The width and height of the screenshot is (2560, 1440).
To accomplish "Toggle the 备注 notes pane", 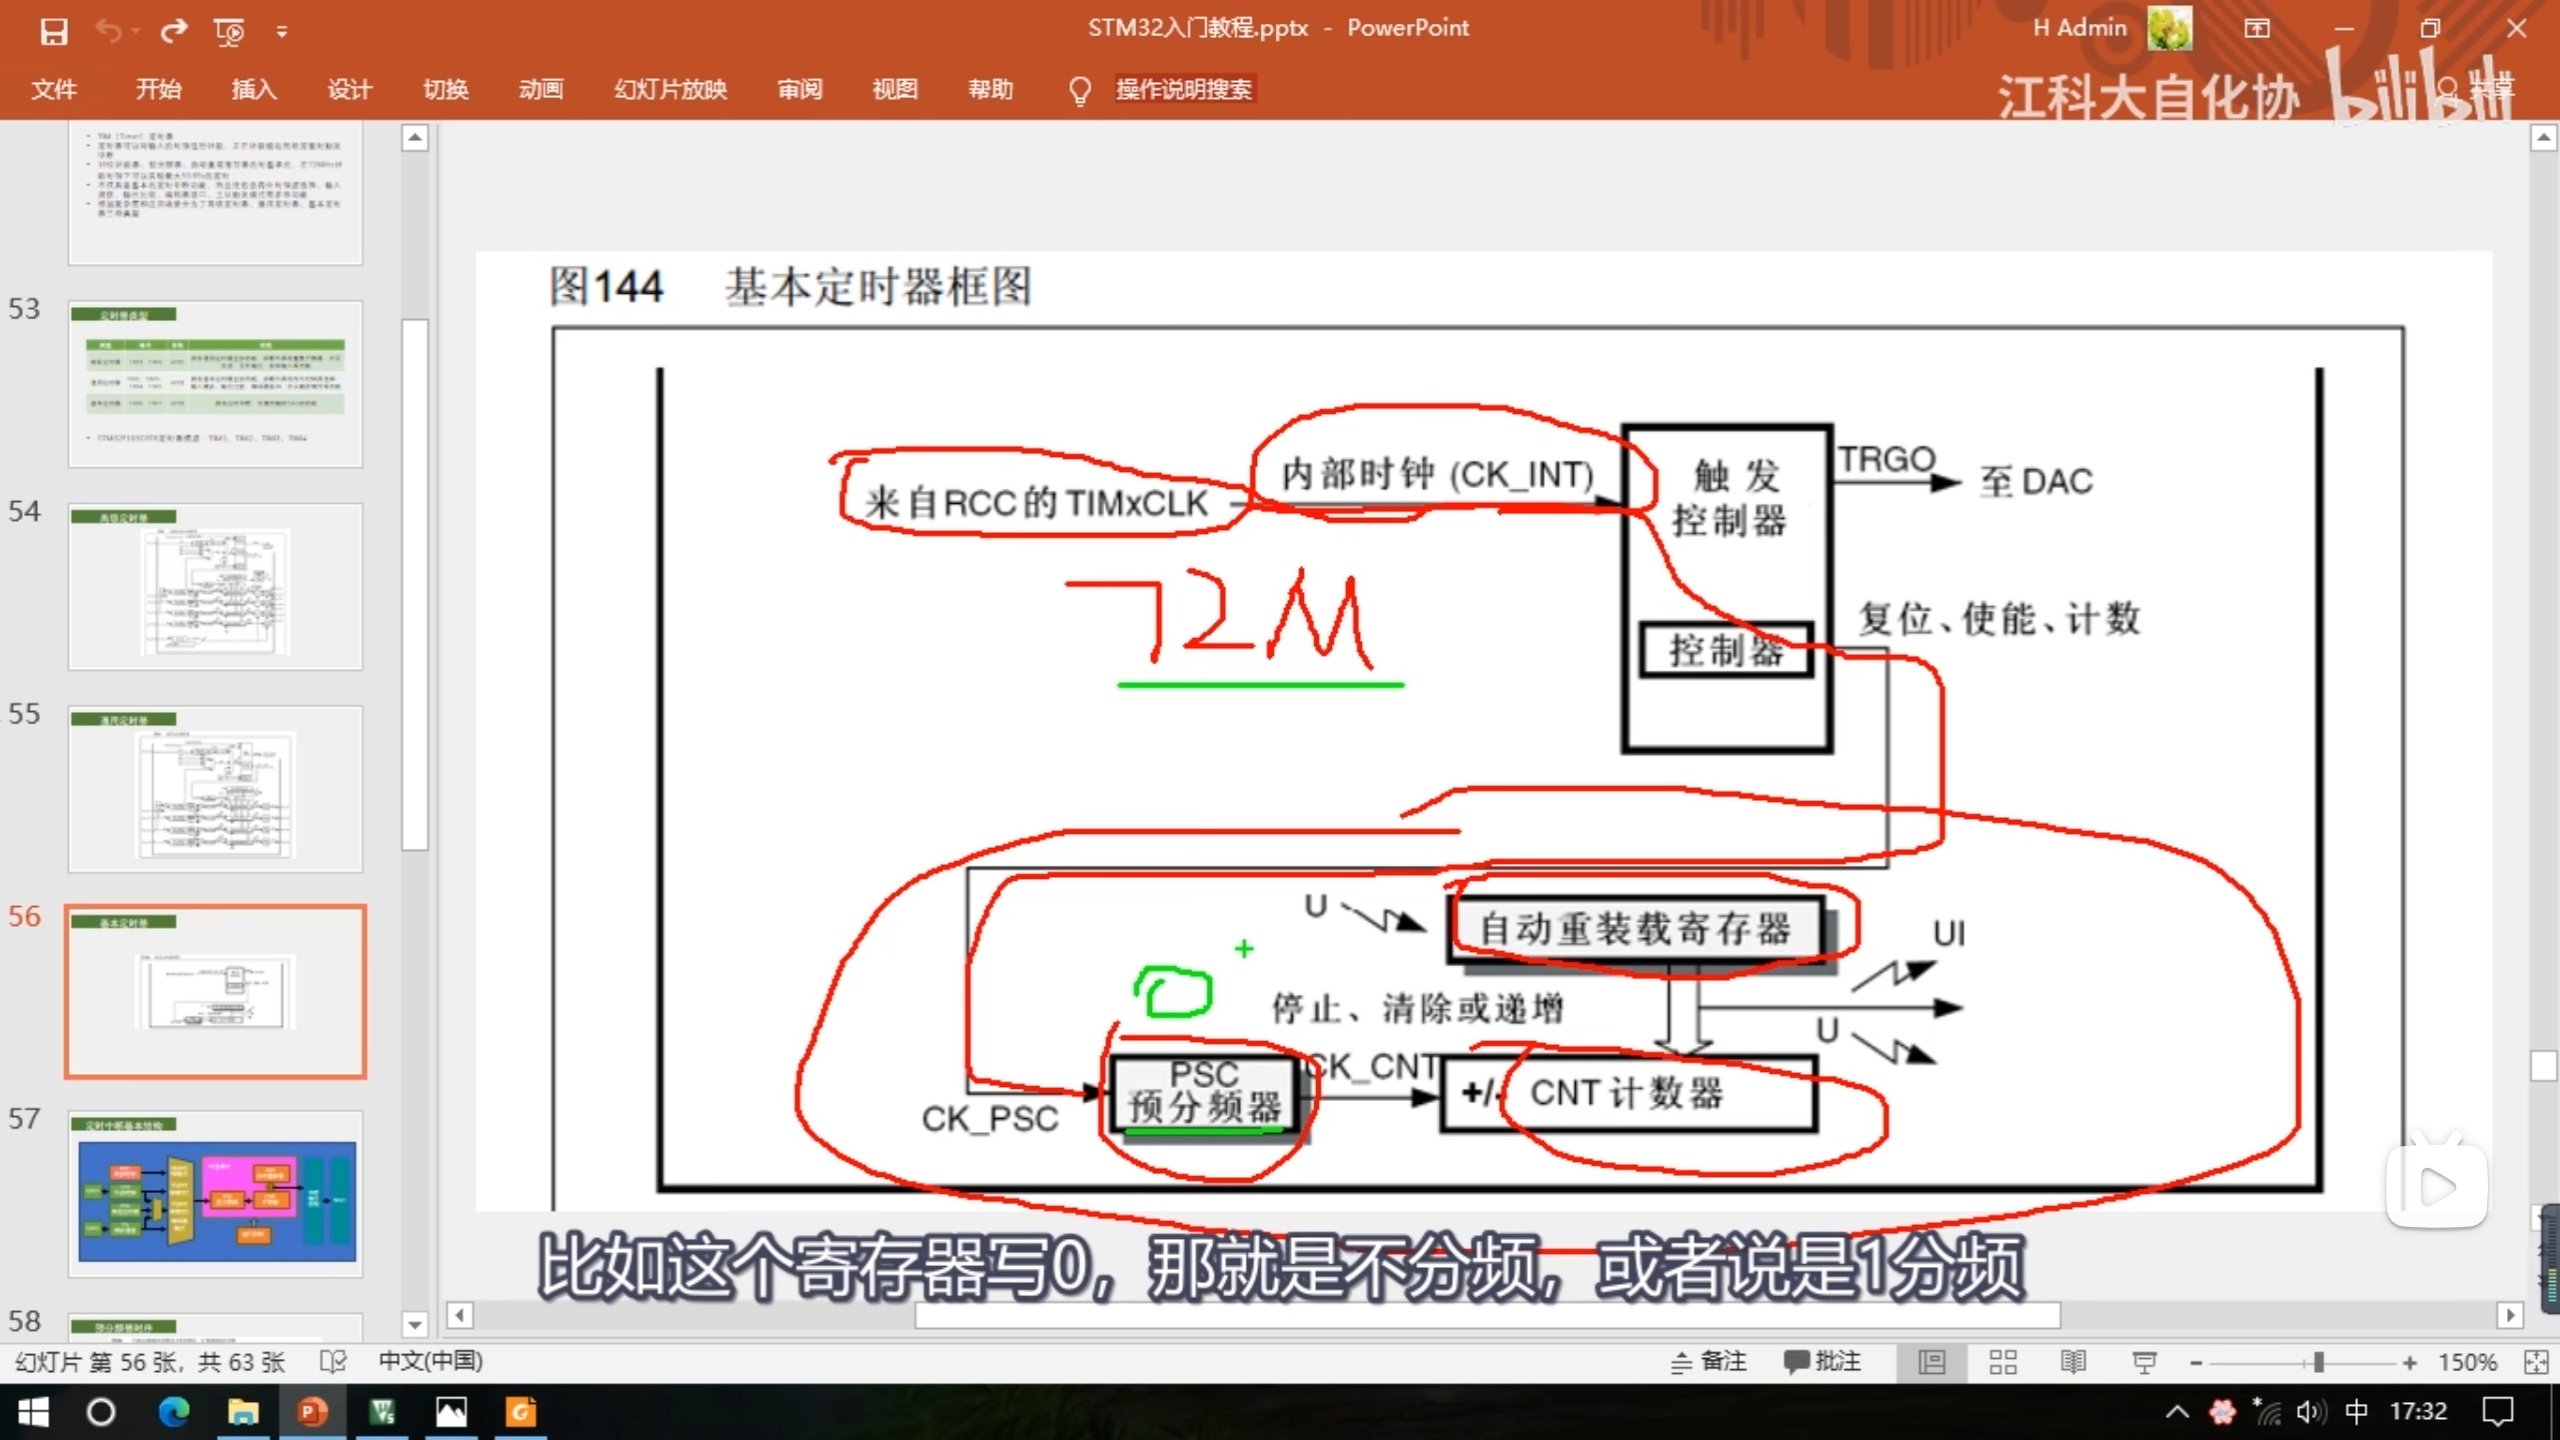I will click(1709, 1362).
